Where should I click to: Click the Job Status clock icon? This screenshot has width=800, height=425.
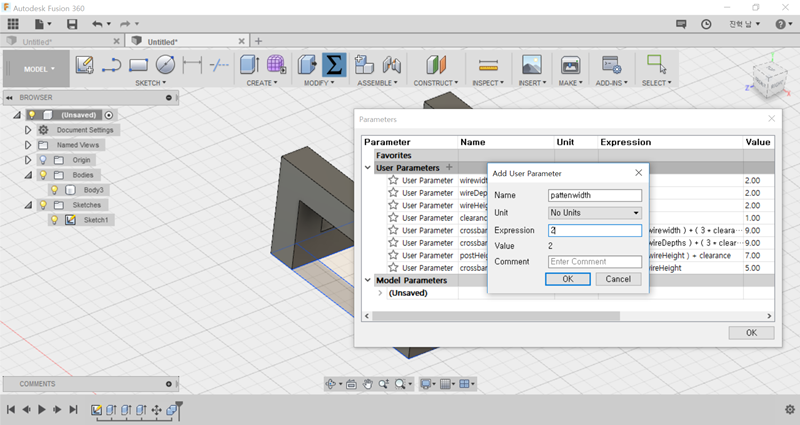tap(708, 23)
